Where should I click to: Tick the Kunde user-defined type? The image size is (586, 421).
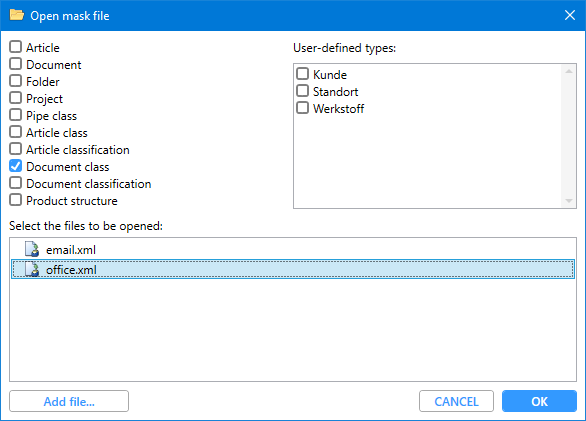pyautogui.click(x=302, y=74)
